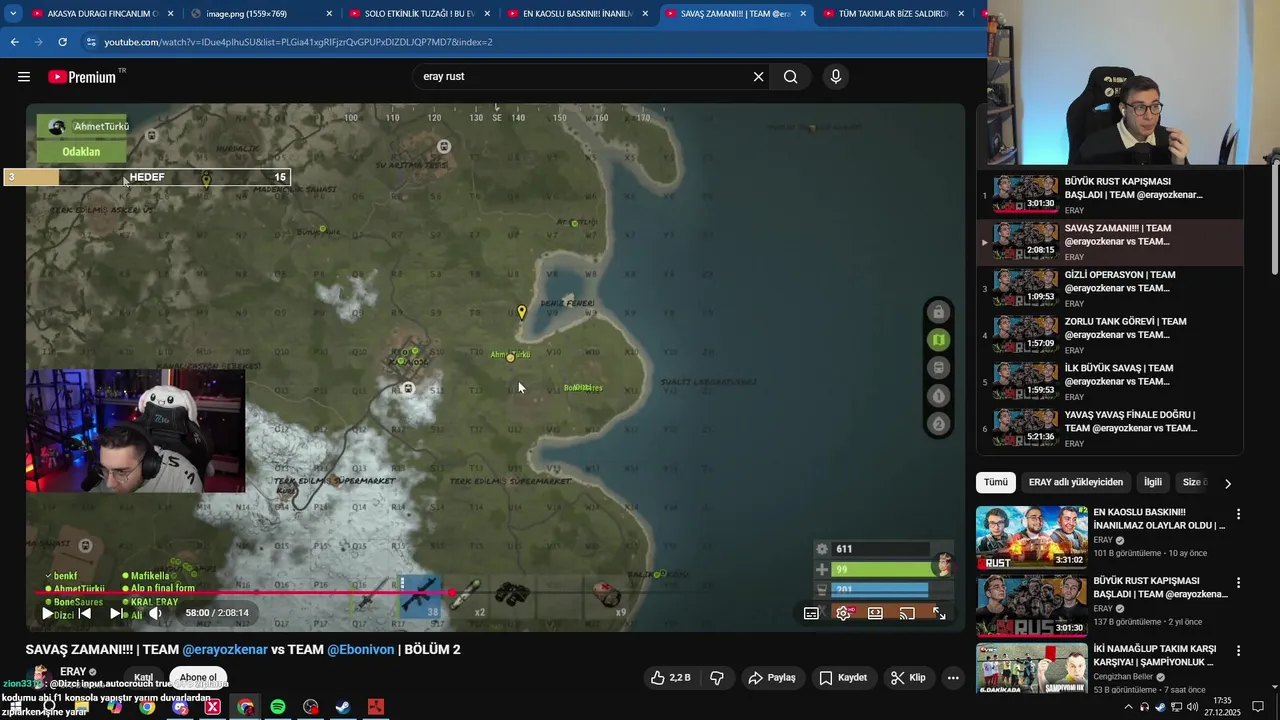Cast video to a TV
1280x720 pixels.
(x=907, y=613)
